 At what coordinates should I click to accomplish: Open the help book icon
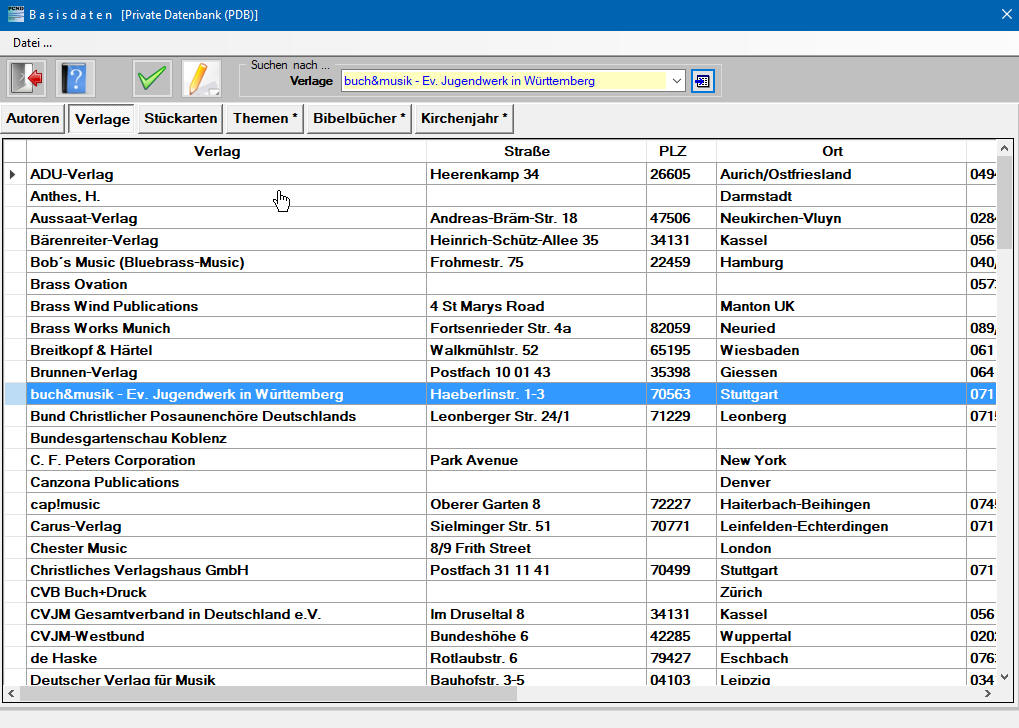(75, 79)
